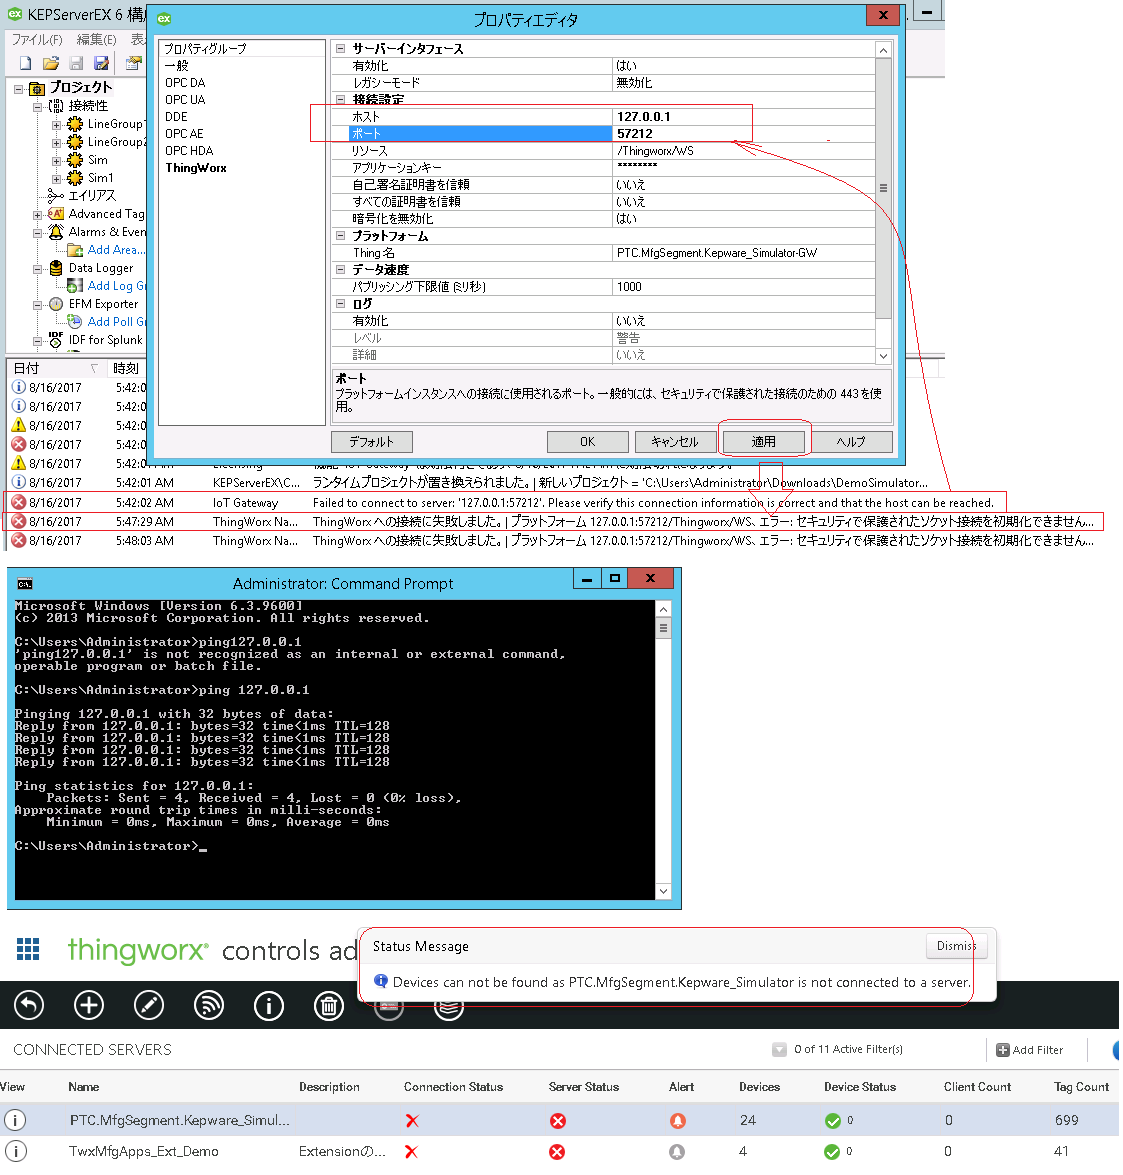
Task: Click view info icon for PTC.MfgSegment.Kepware_Simul row
Action: (15, 1120)
